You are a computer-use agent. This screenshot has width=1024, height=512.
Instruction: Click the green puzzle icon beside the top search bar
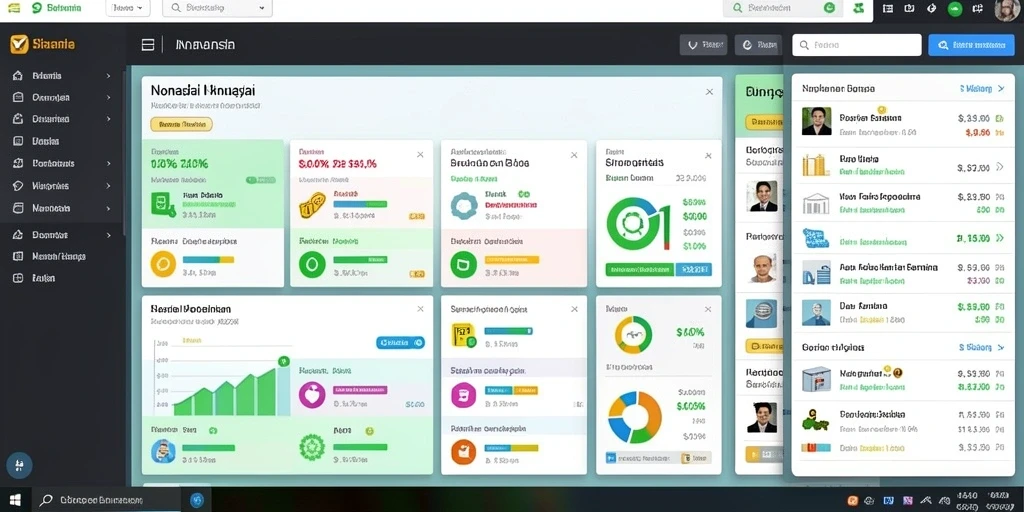859,8
